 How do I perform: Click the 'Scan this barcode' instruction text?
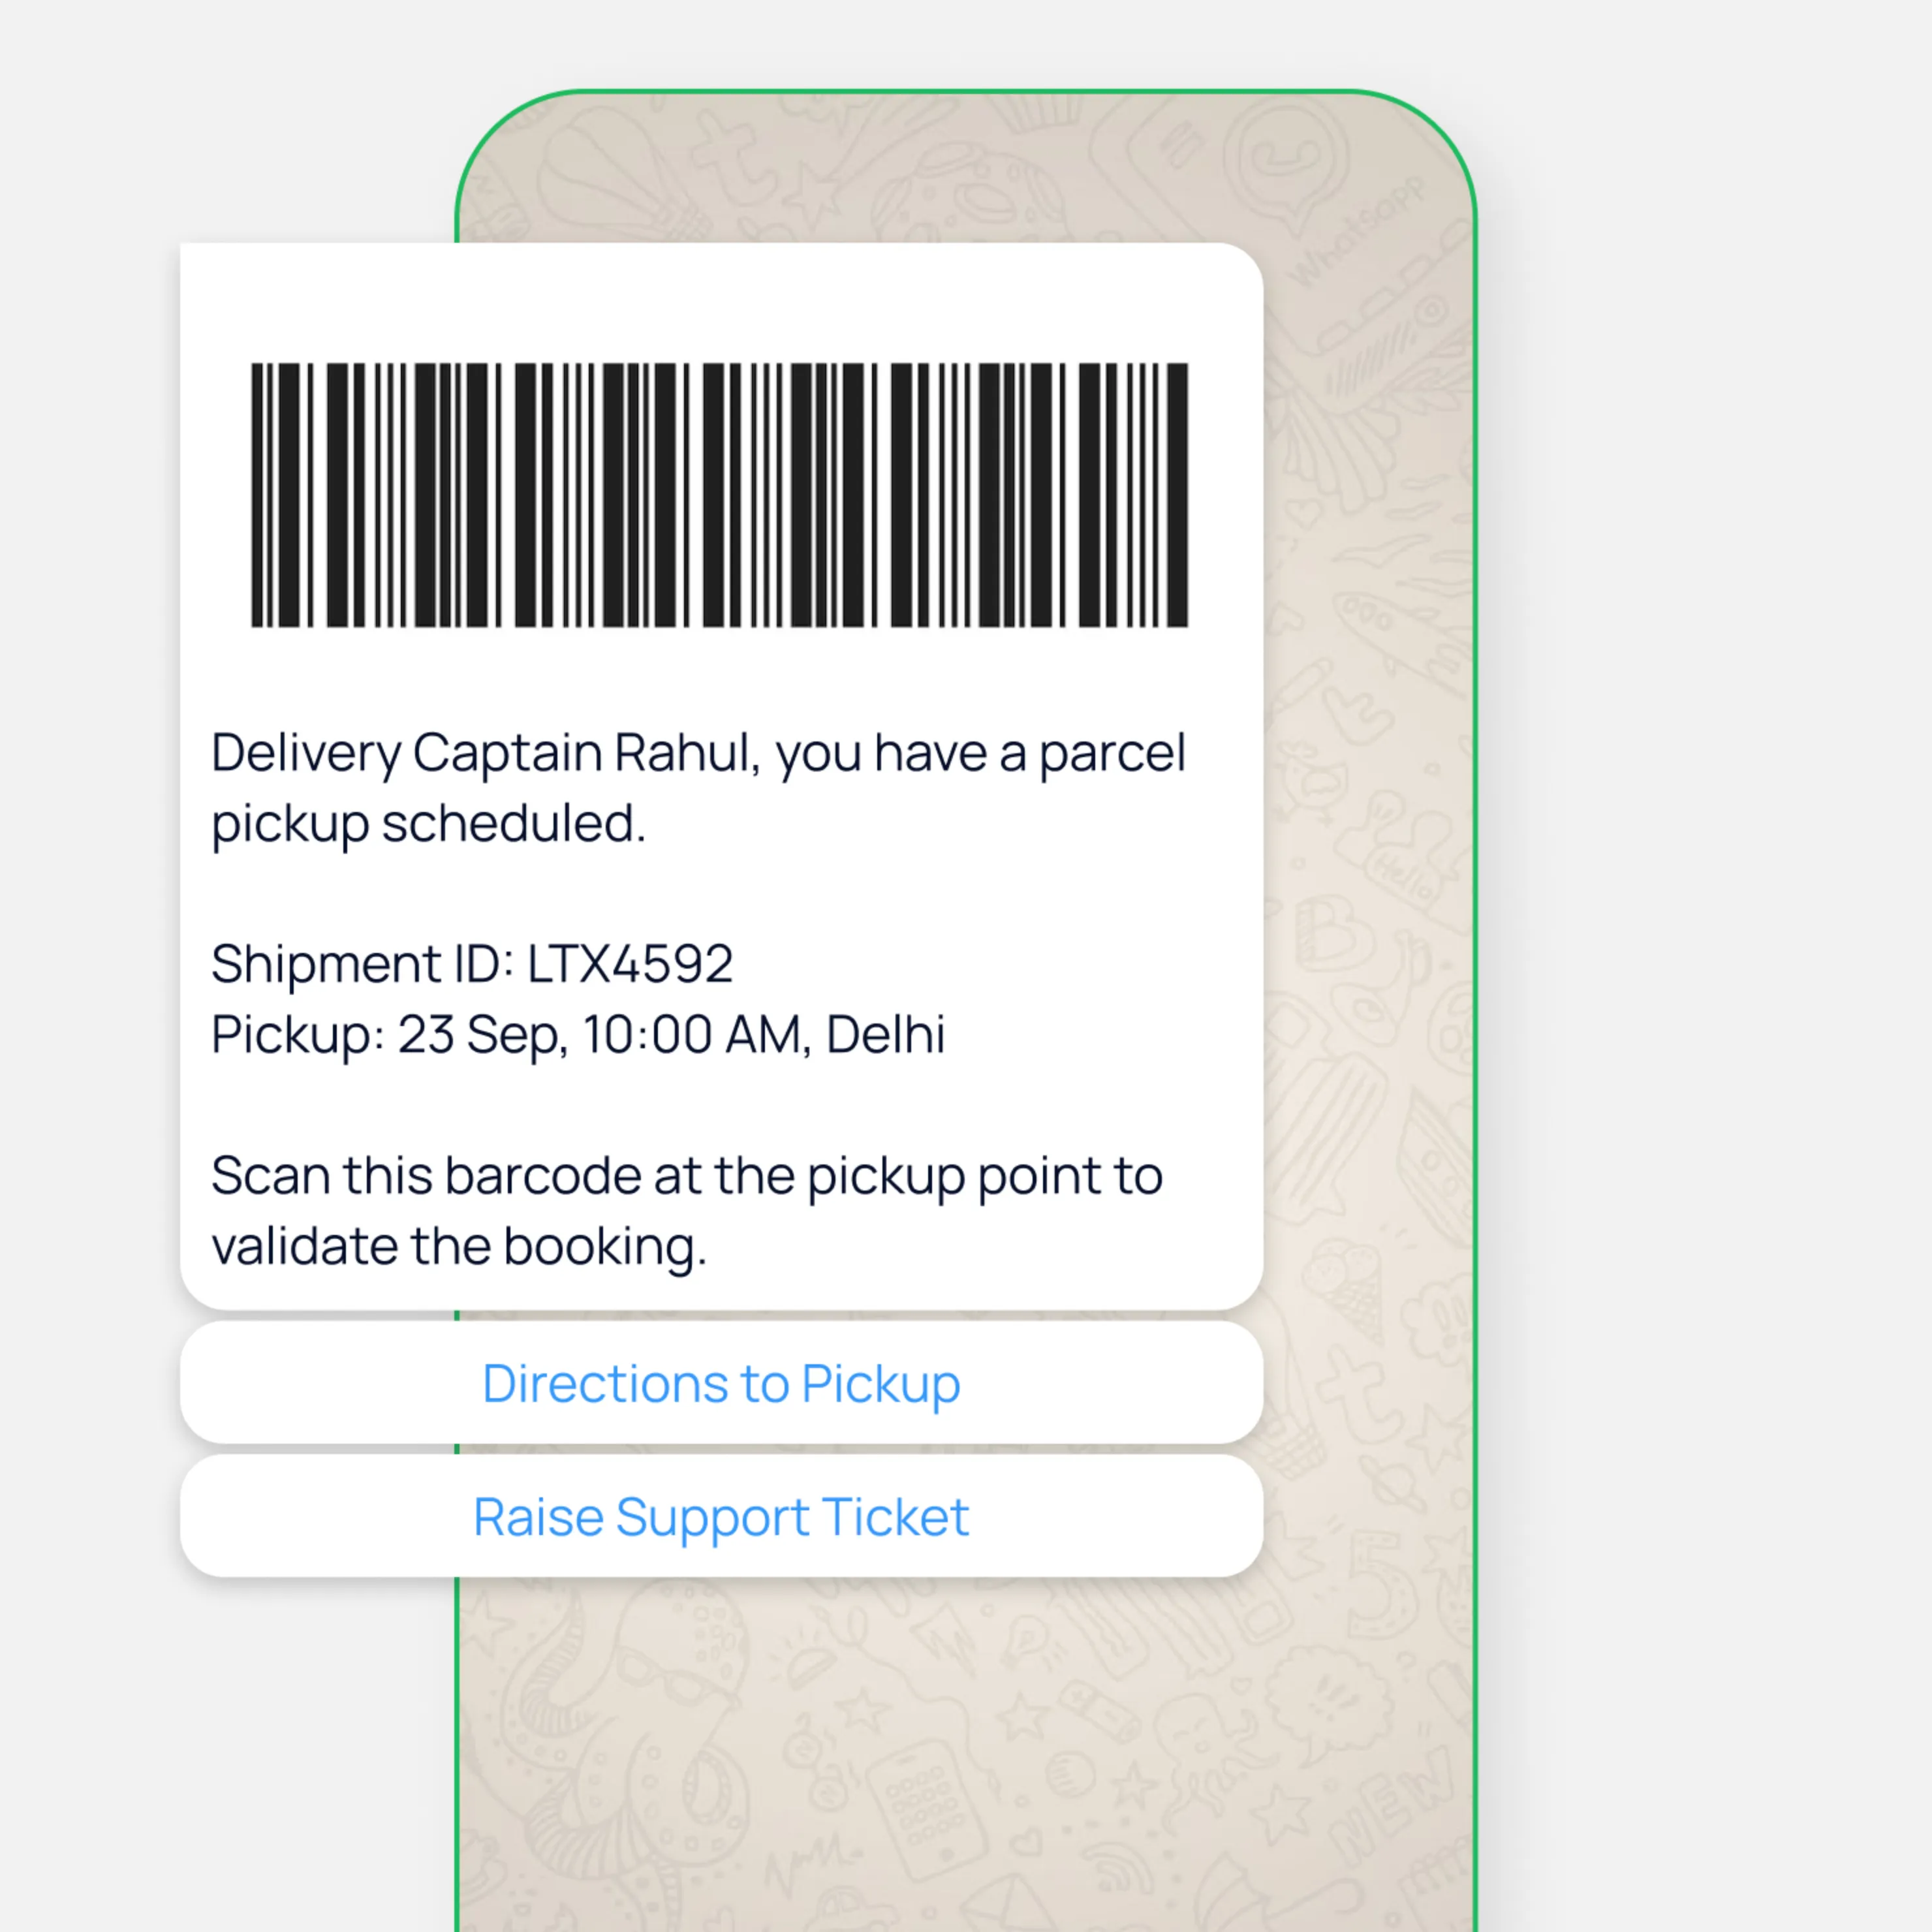click(687, 1211)
